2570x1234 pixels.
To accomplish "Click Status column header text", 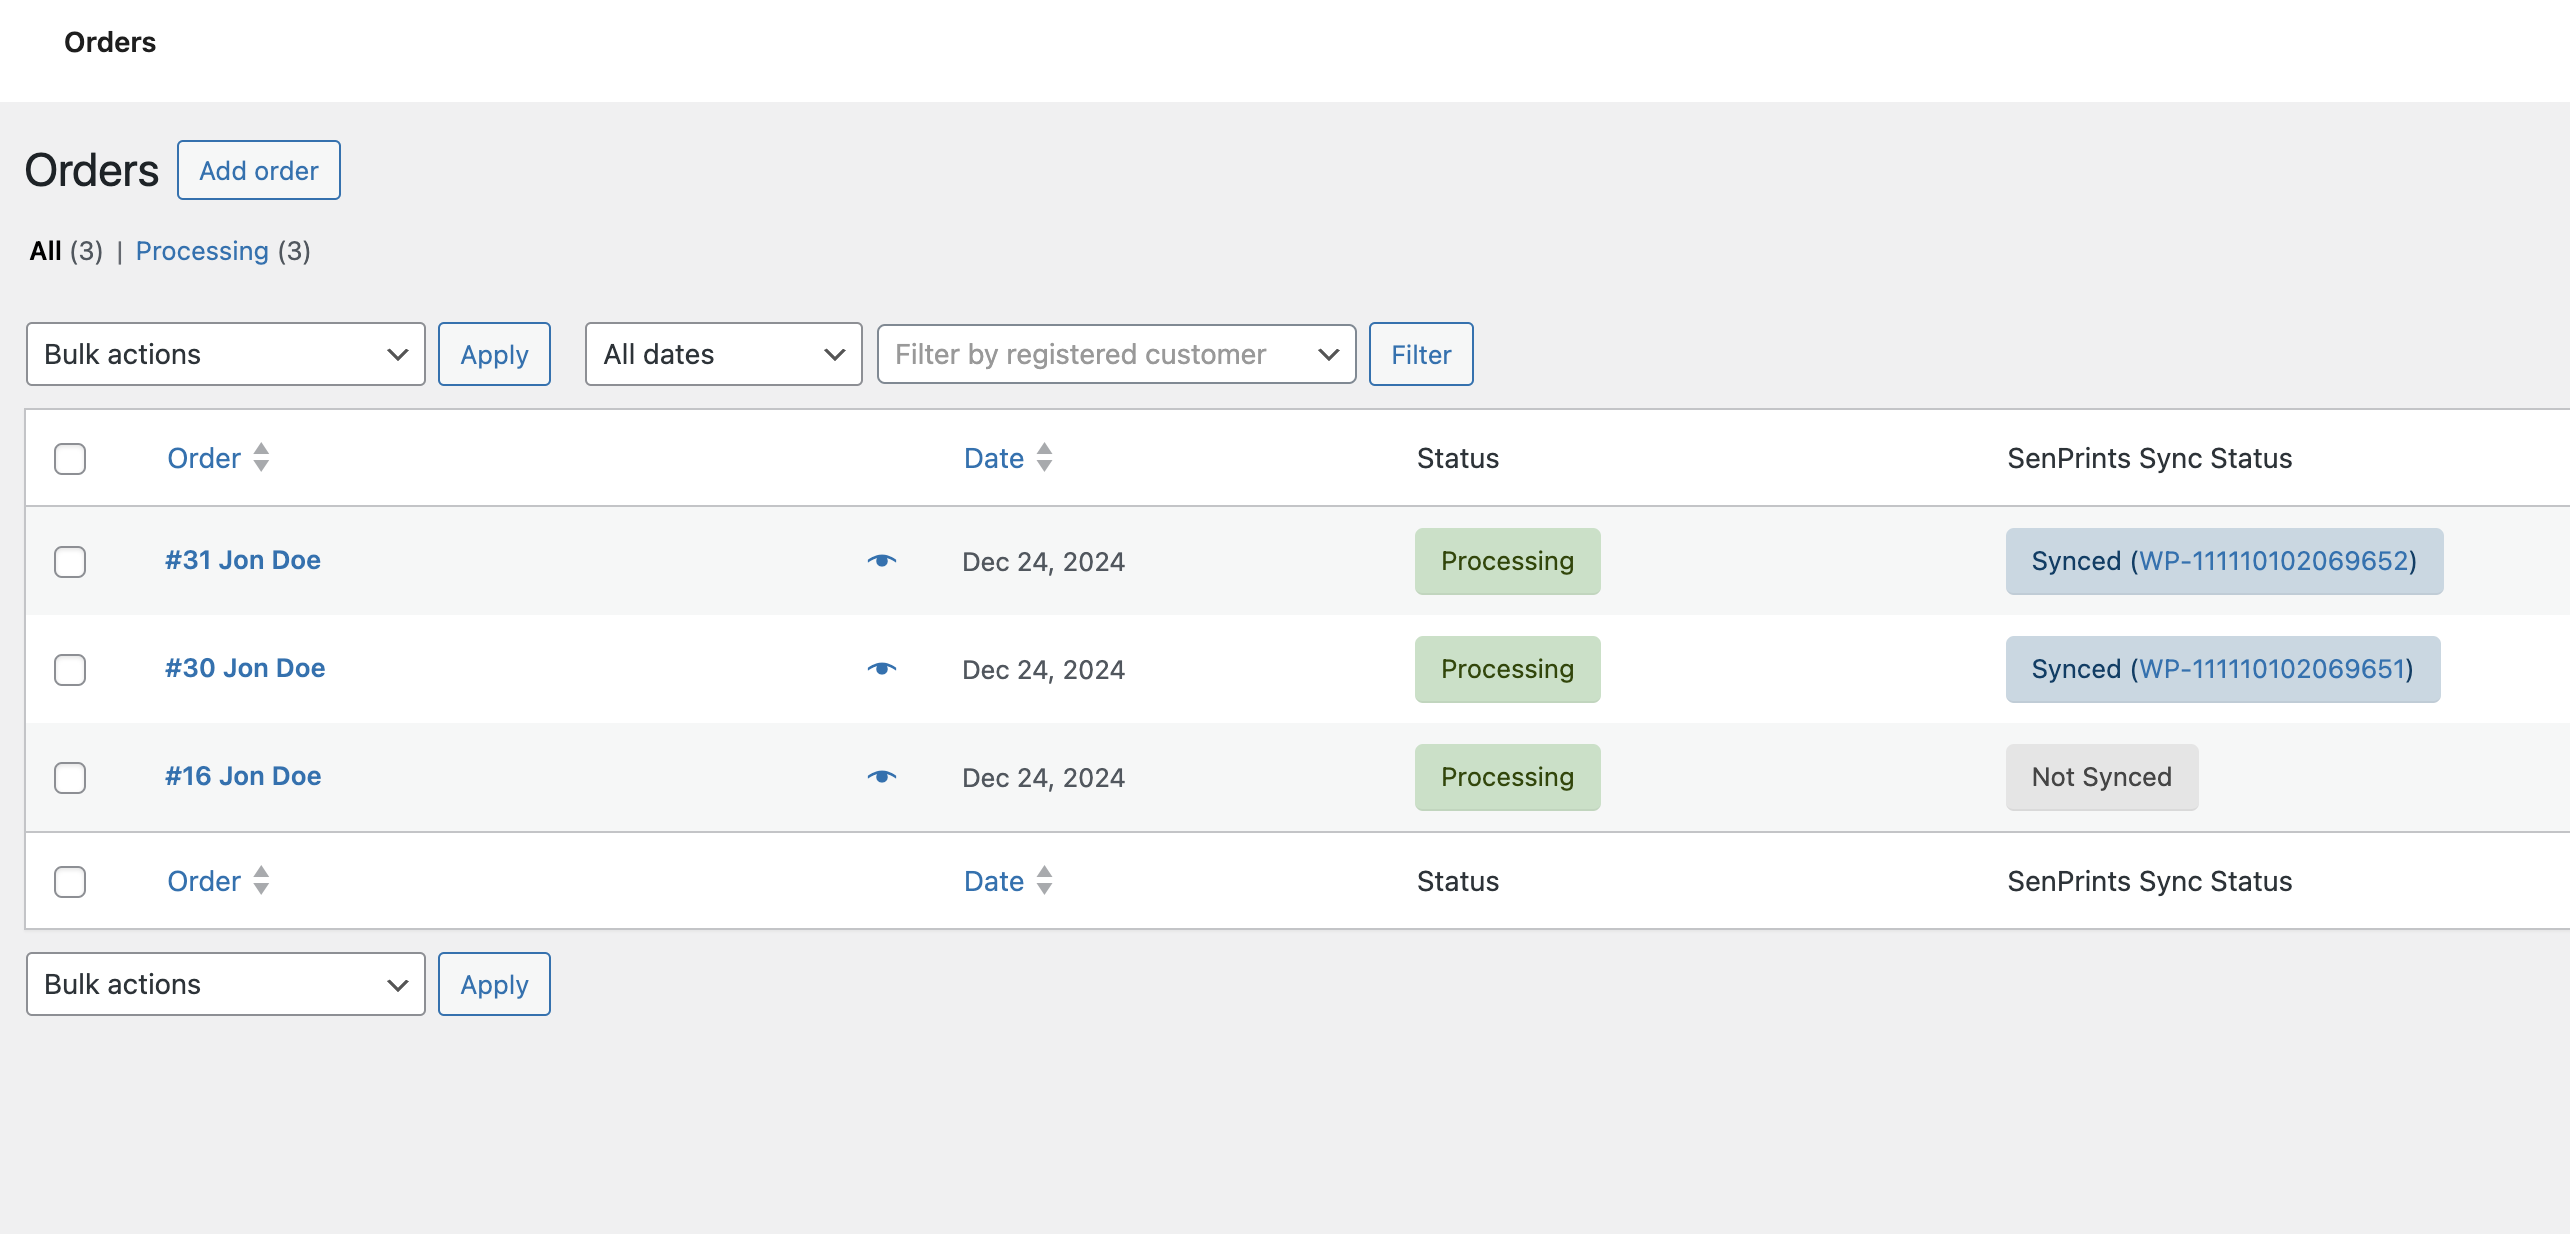I will pyautogui.click(x=1458, y=458).
